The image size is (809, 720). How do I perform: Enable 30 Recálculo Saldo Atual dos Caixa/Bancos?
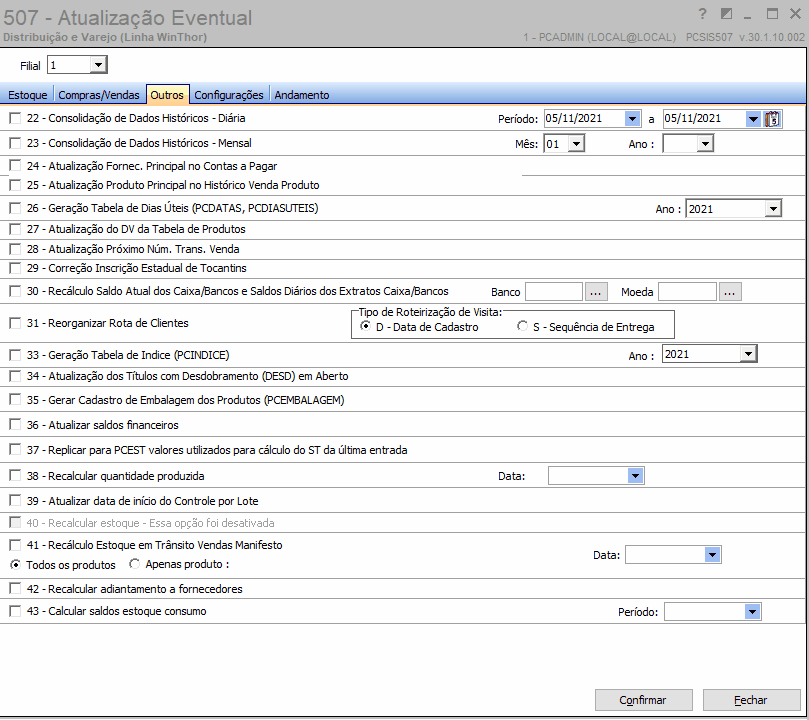click(15, 291)
